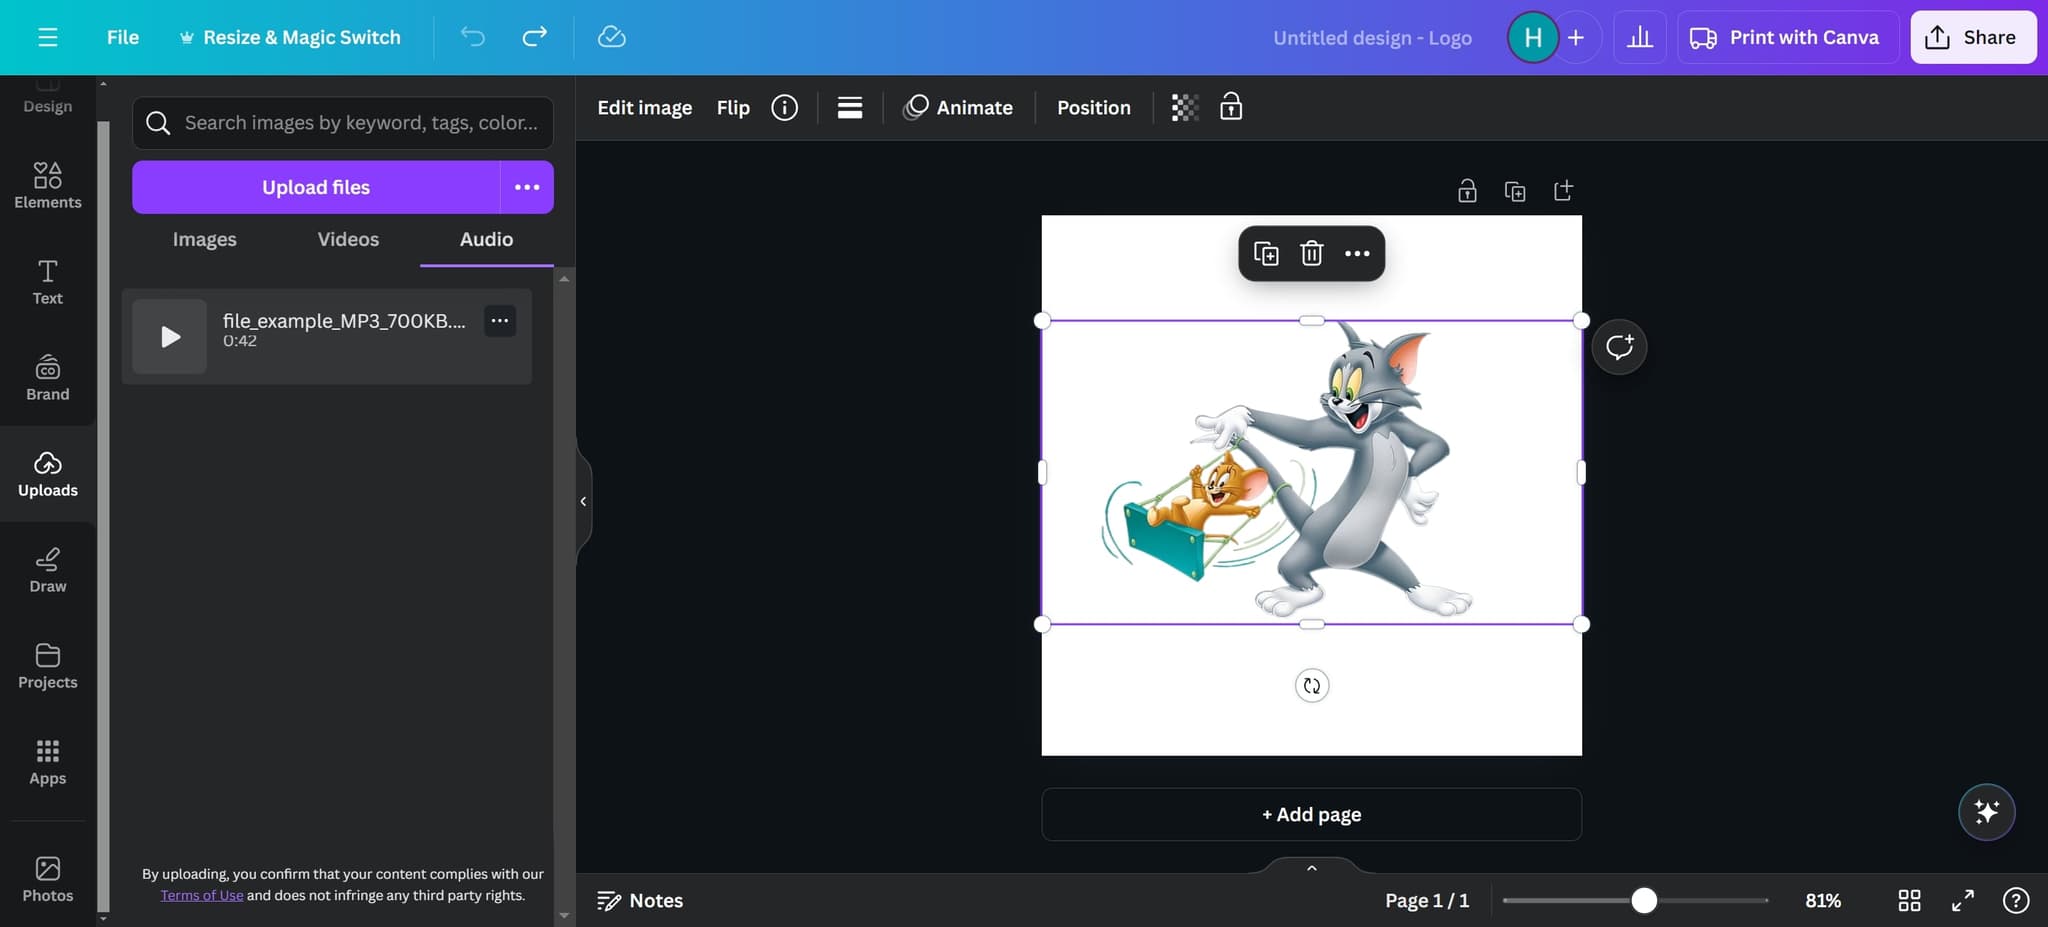Toggle fullscreen presentation mode
2048x927 pixels.
[x=1963, y=900]
